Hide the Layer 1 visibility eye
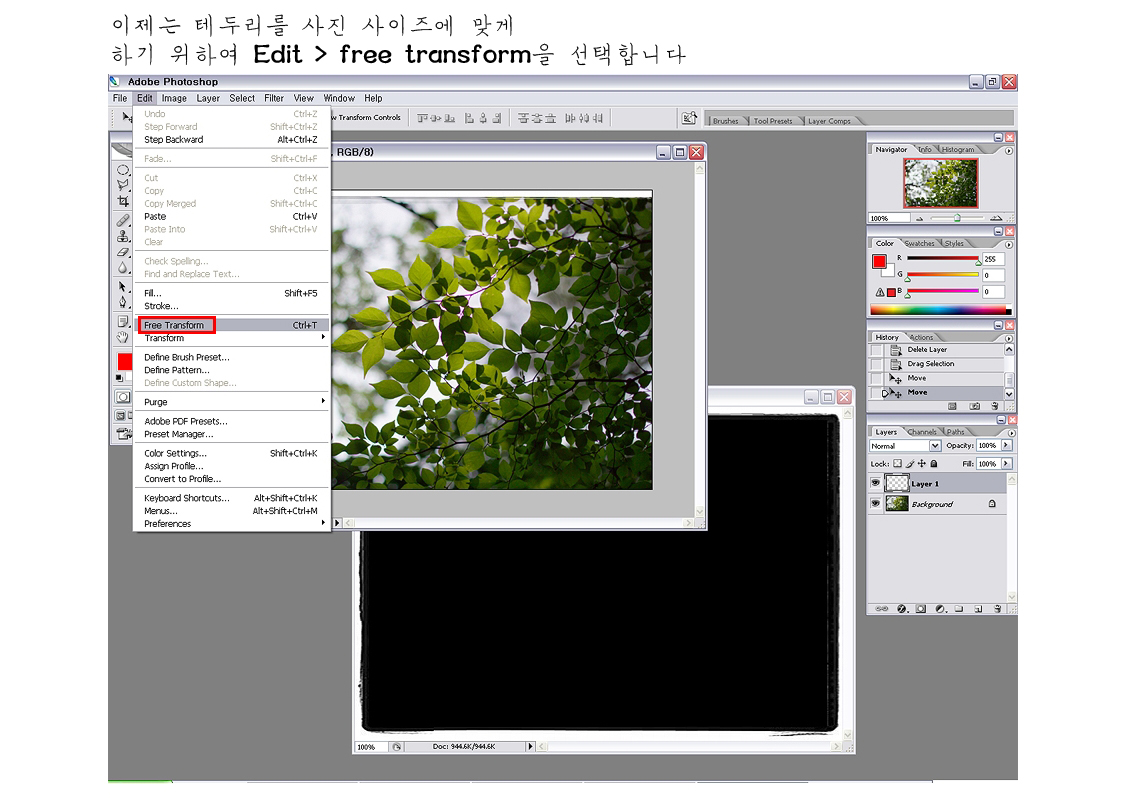 876,483
